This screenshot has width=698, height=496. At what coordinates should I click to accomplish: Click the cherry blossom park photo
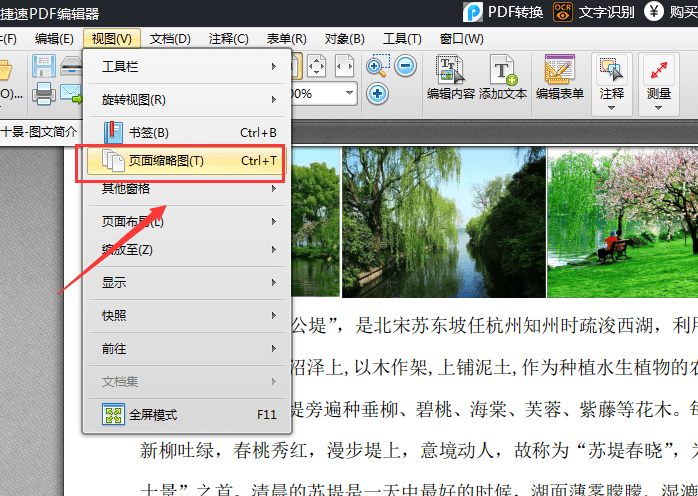click(622, 222)
